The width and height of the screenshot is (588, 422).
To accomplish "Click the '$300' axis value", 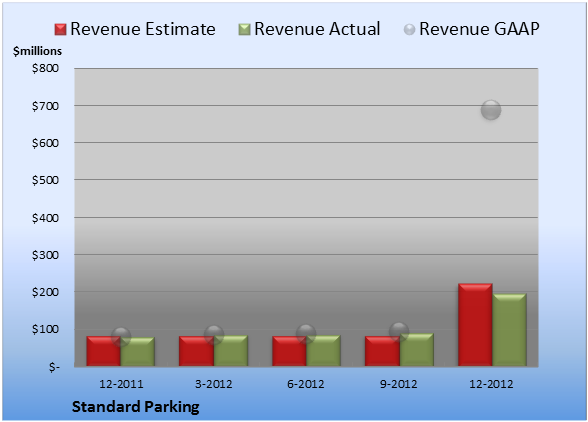I will coord(45,255).
